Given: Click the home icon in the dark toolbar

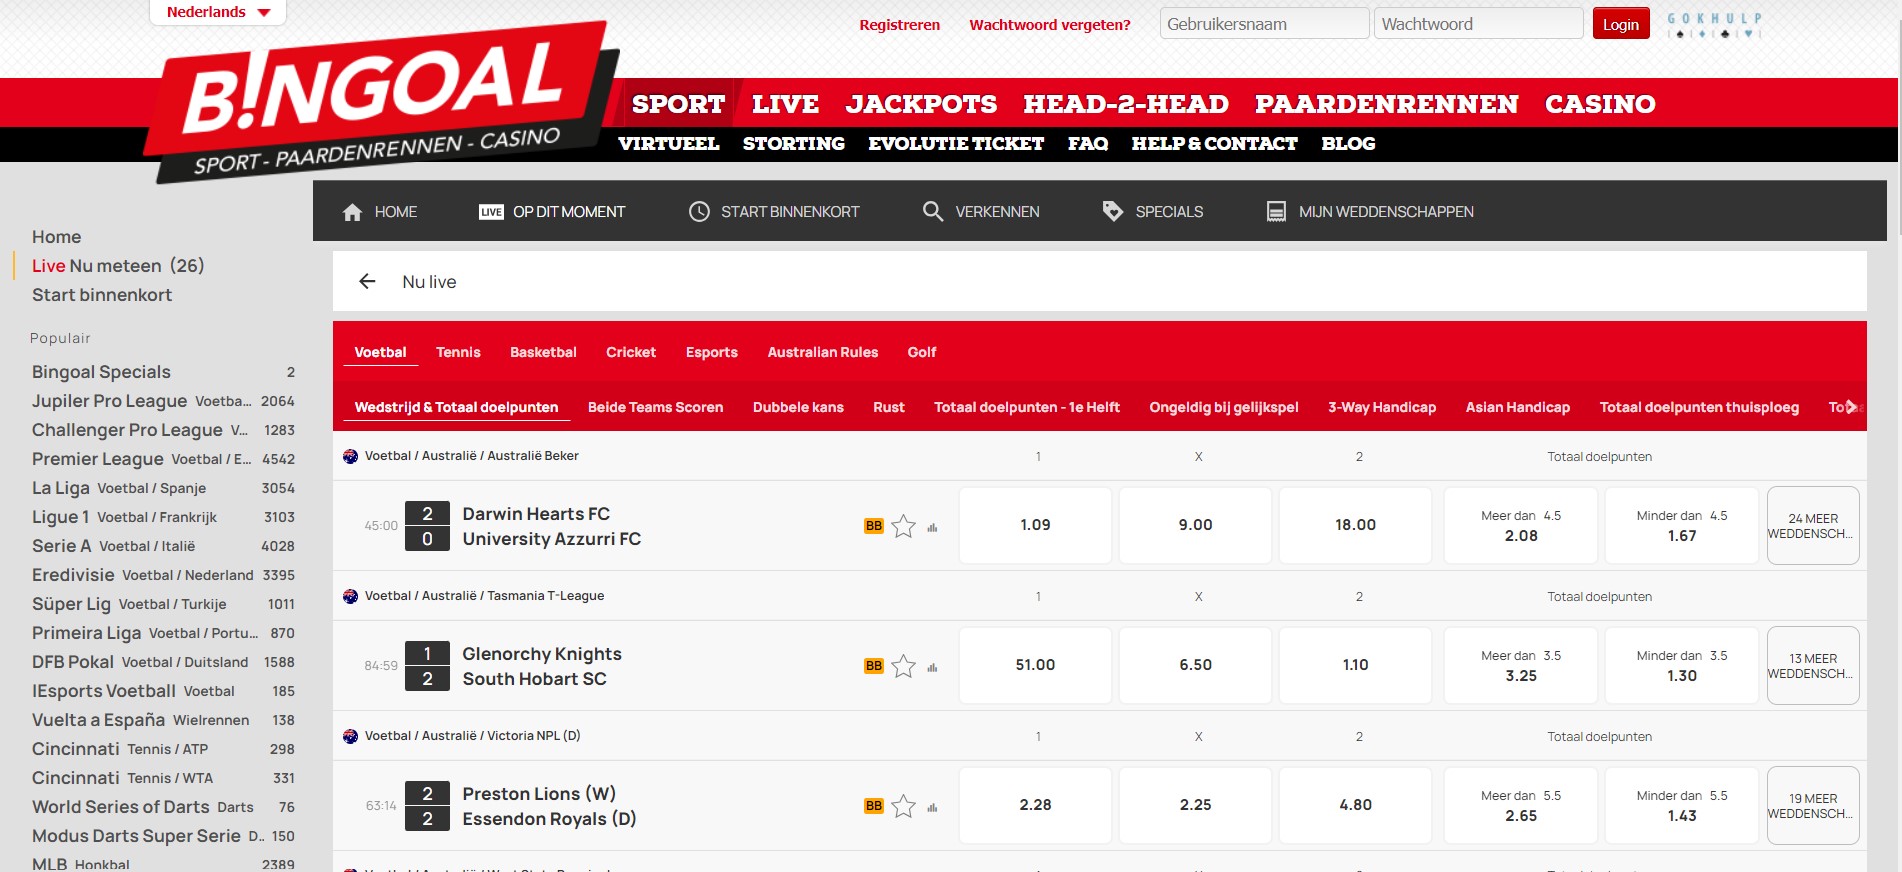Looking at the screenshot, I should (x=352, y=212).
